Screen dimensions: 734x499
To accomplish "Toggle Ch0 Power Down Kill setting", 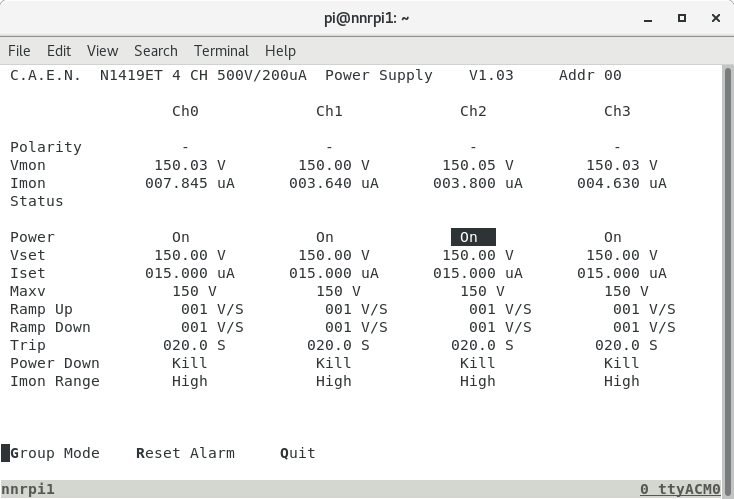I will click(x=190, y=363).
